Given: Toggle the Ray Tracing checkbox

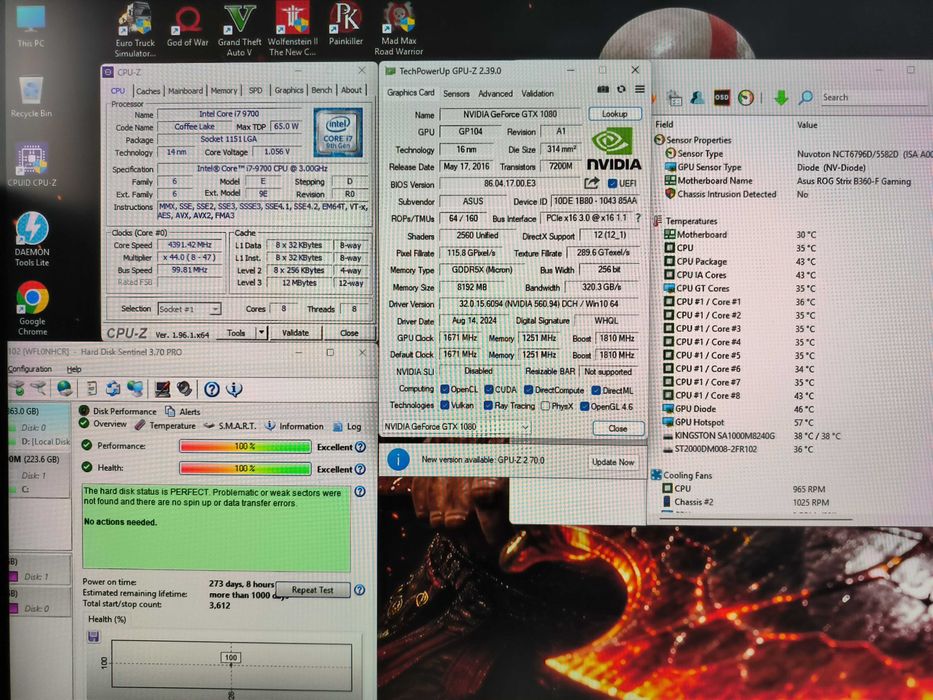Looking at the screenshot, I should point(489,405).
